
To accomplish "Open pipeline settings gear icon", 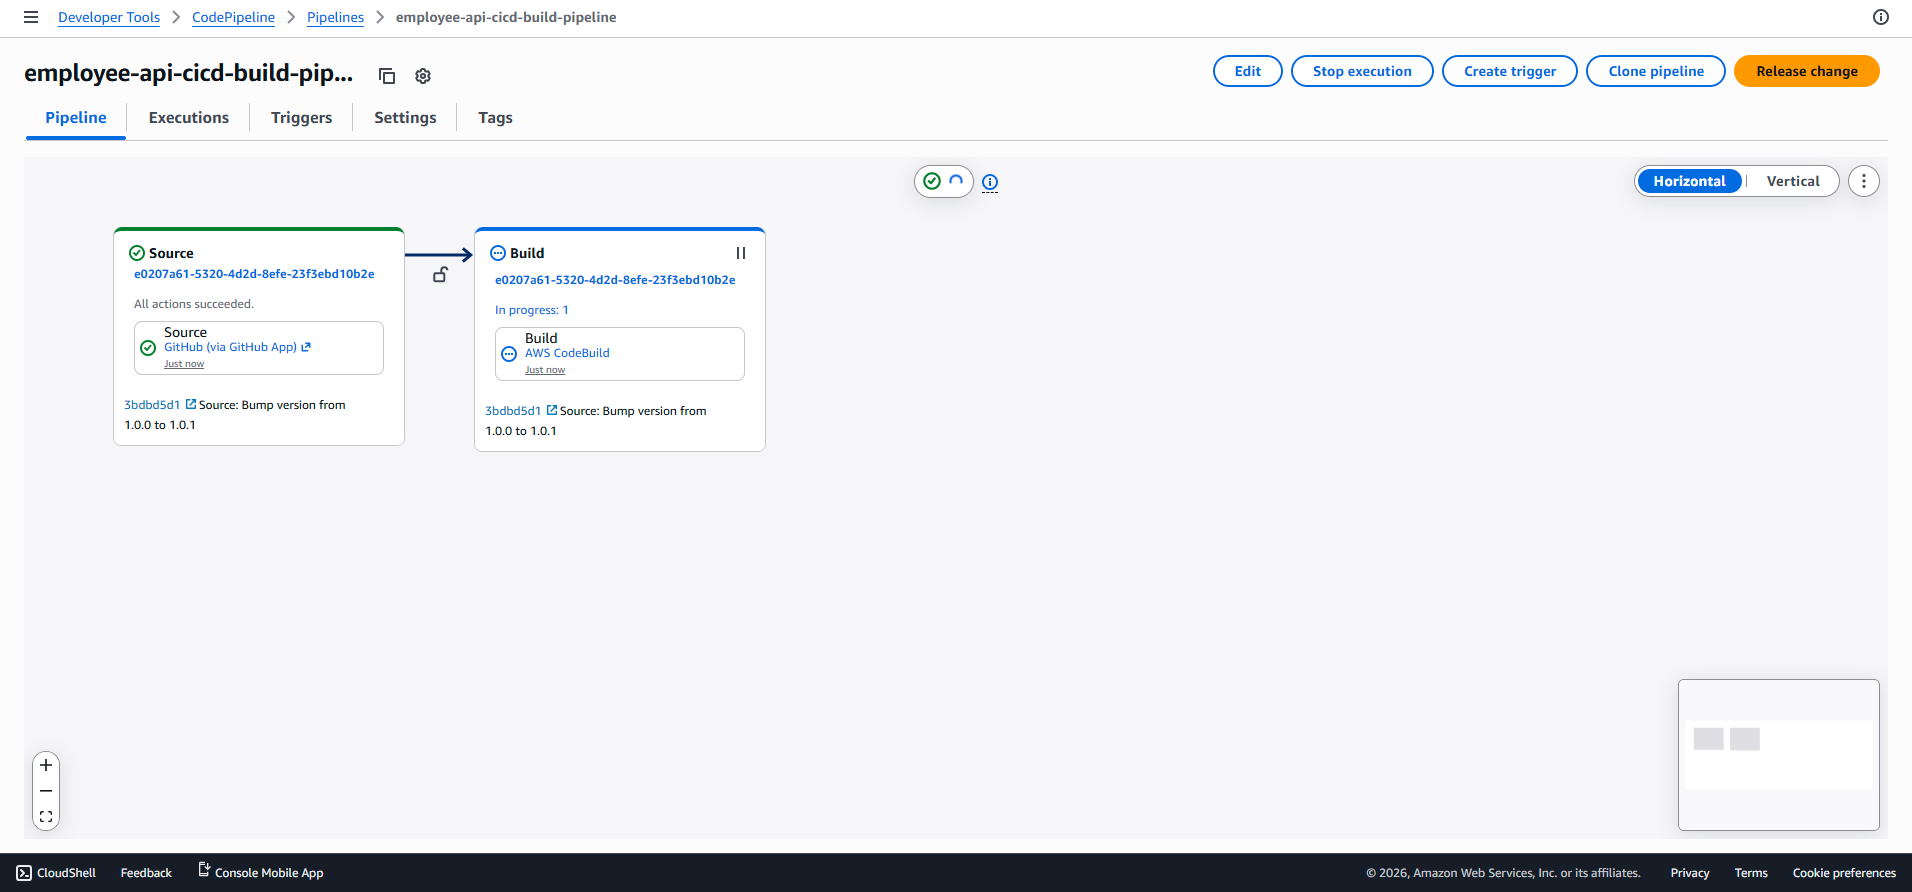I will [x=423, y=76].
